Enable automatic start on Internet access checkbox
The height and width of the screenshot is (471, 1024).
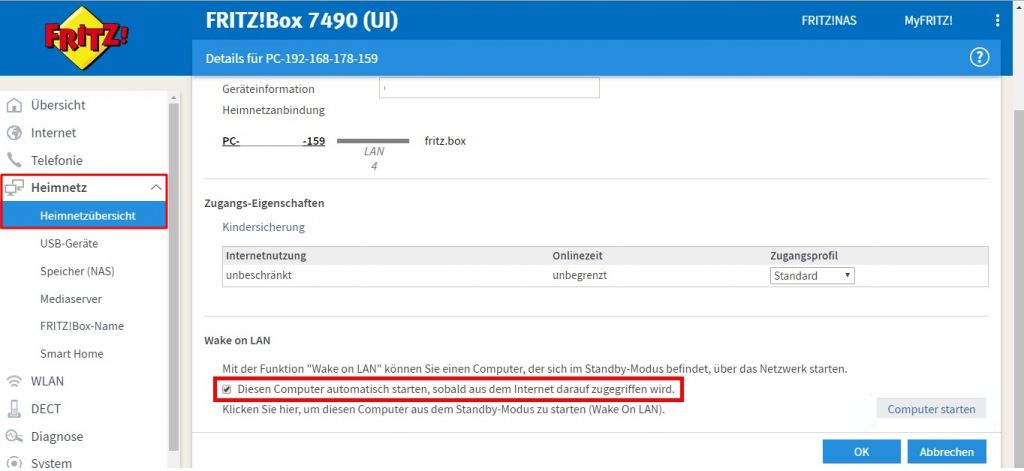(227, 389)
